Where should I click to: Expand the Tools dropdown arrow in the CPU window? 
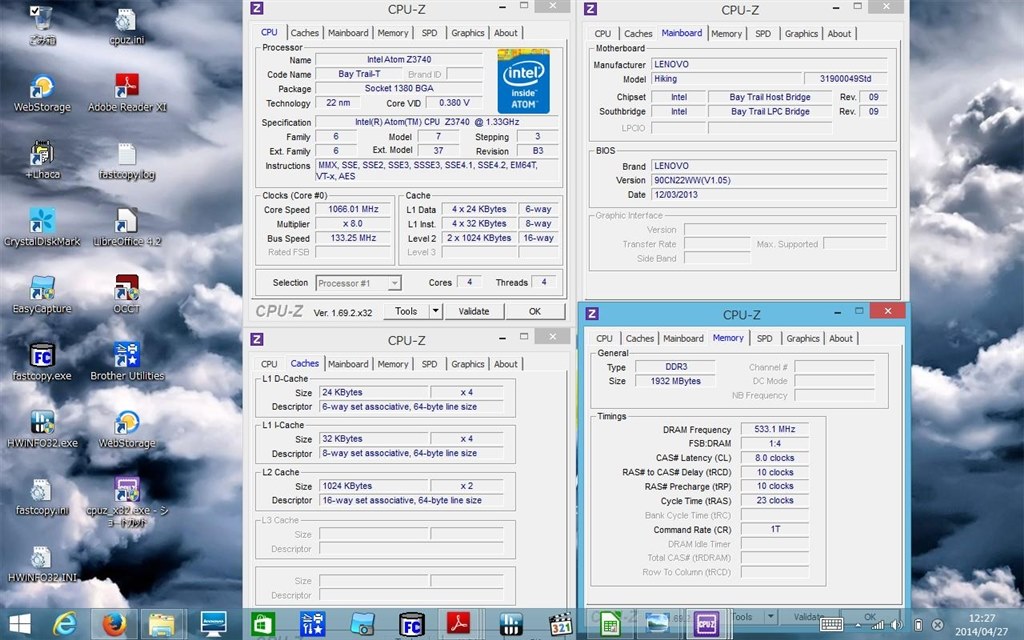[x=435, y=311]
